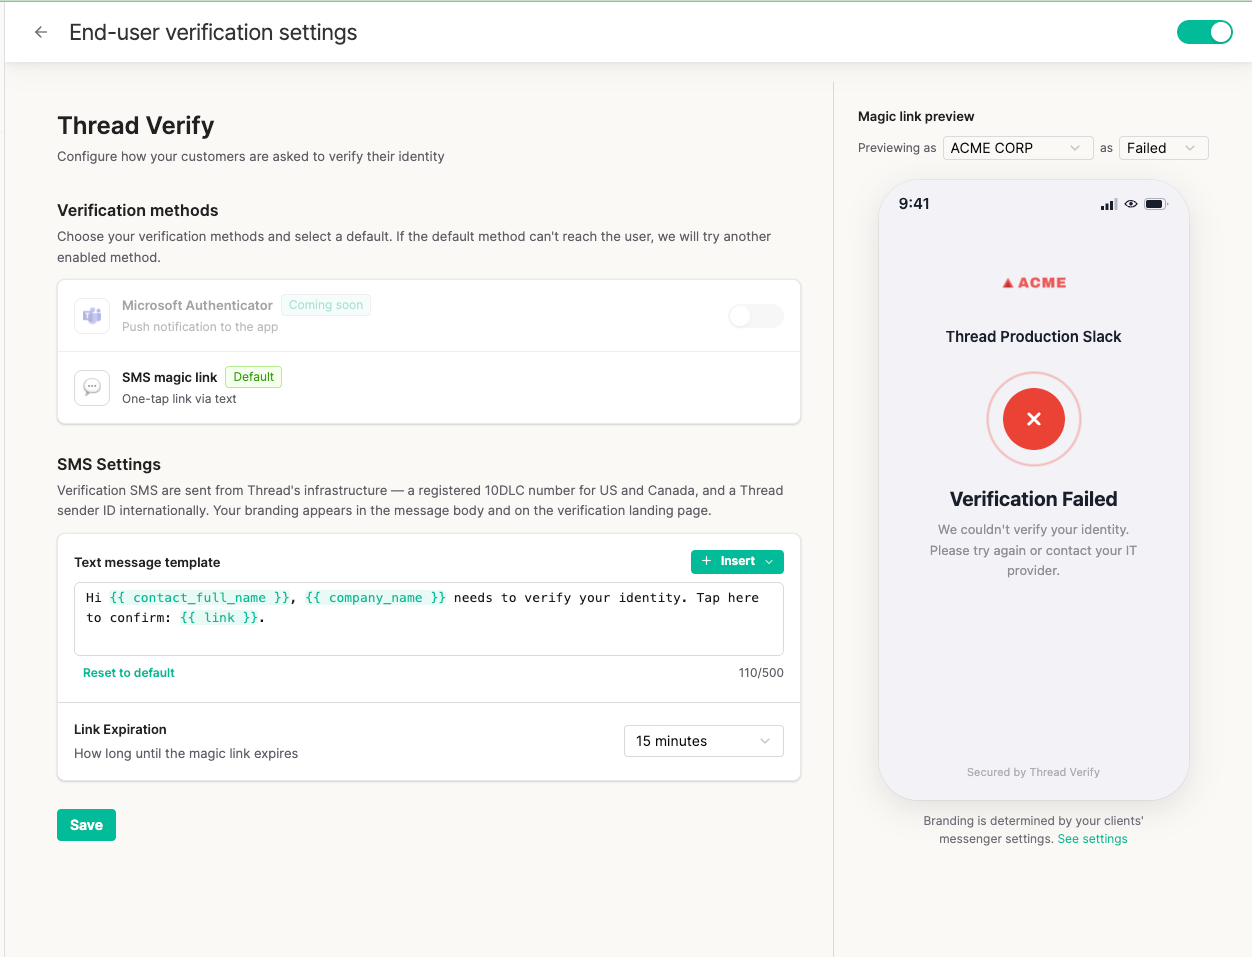This screenshot has width=1252, height=957.
Task: Click the 9:41 time in phone preview
Action: [x=914, y=204]
